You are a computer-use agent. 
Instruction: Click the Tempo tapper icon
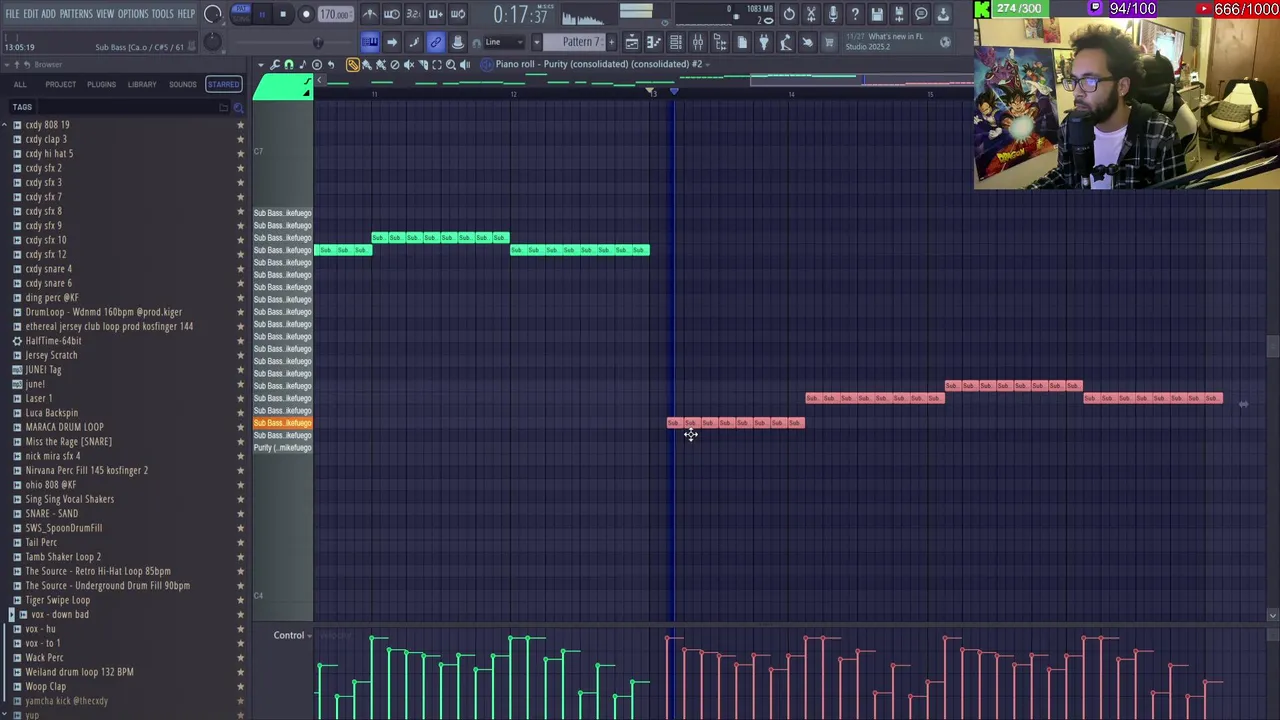point(785,42)
